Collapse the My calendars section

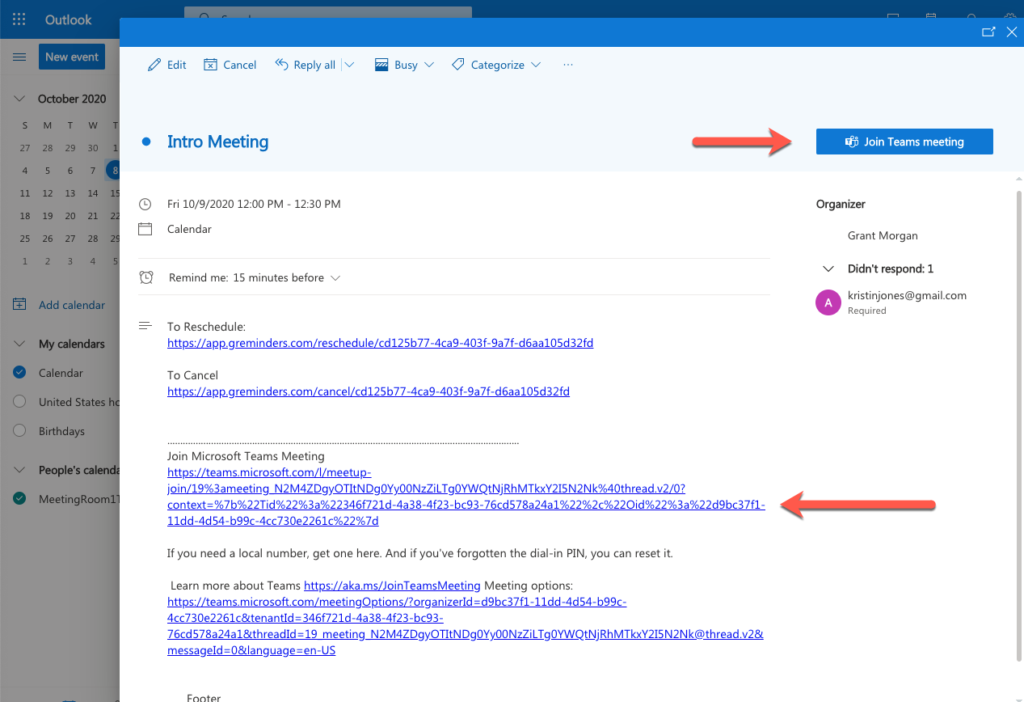tap(20, 343)
